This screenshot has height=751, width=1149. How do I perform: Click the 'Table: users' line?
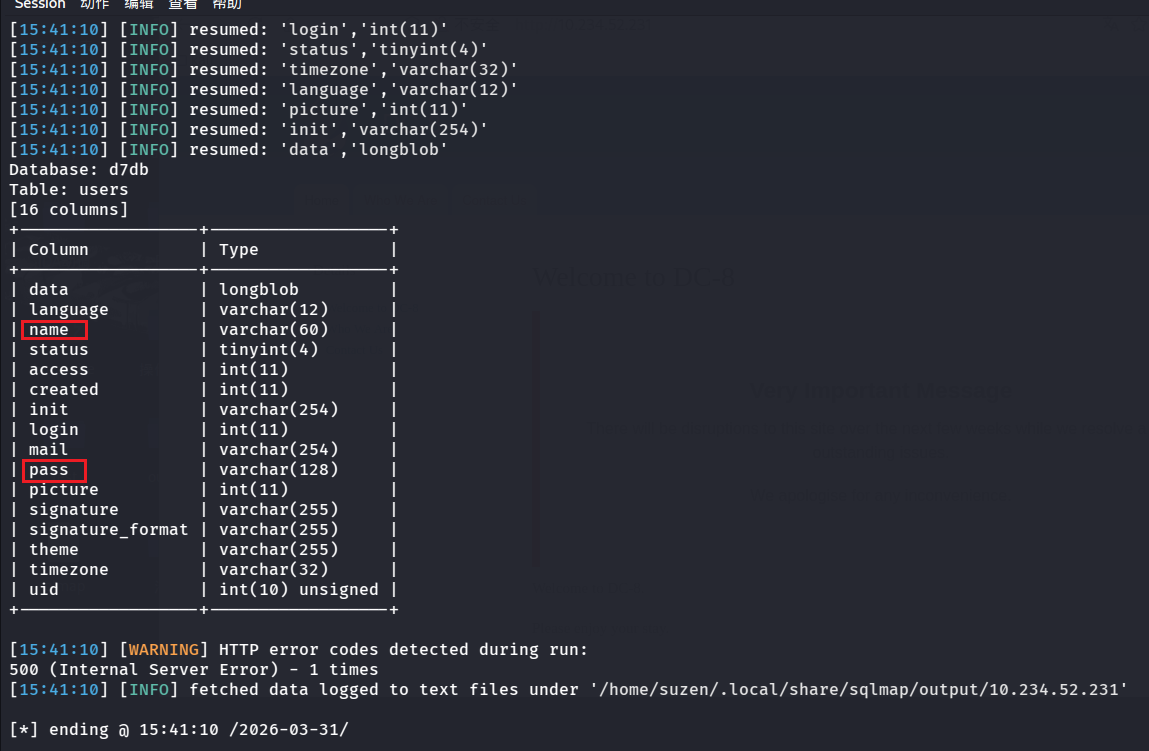pyautogui.click(x=69, y=189)
